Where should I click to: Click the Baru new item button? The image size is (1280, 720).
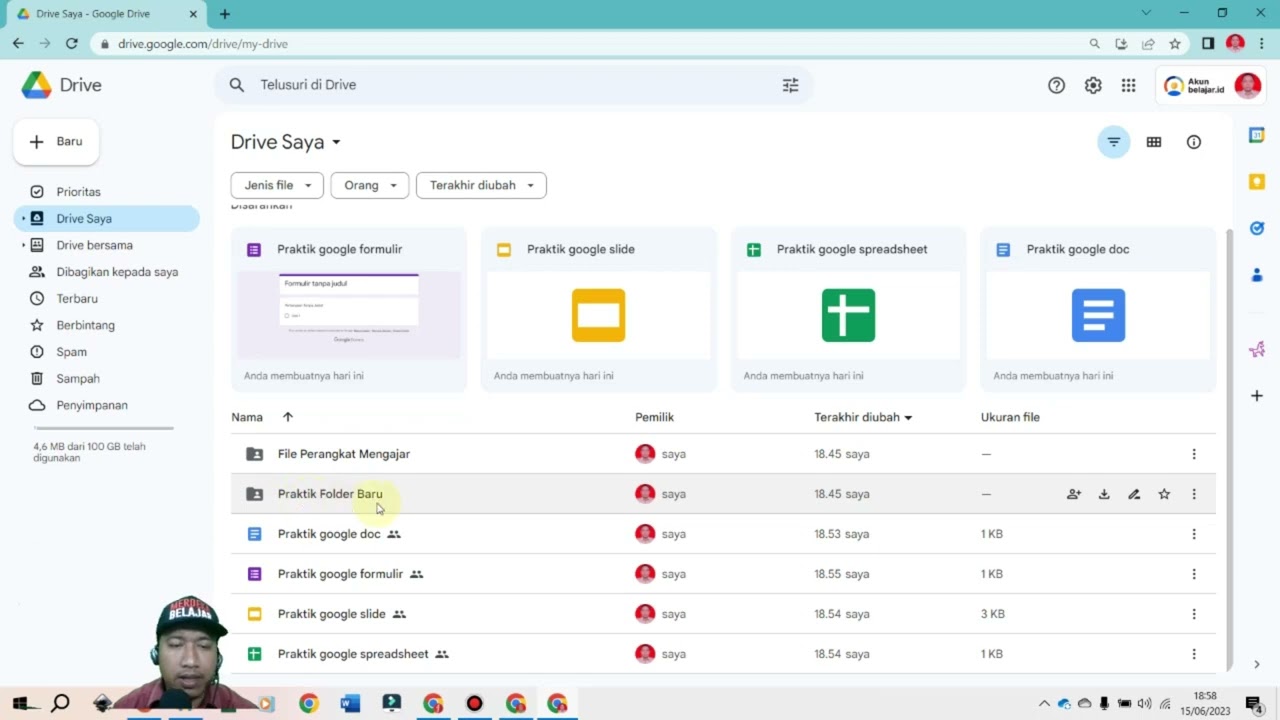pyautogui.click(x=56, y=142)
